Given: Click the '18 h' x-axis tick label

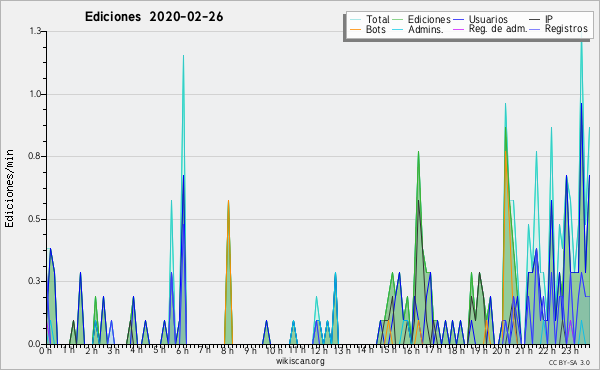Looking at the screenshot, I should pyautogui.click(x=456, y=351).
